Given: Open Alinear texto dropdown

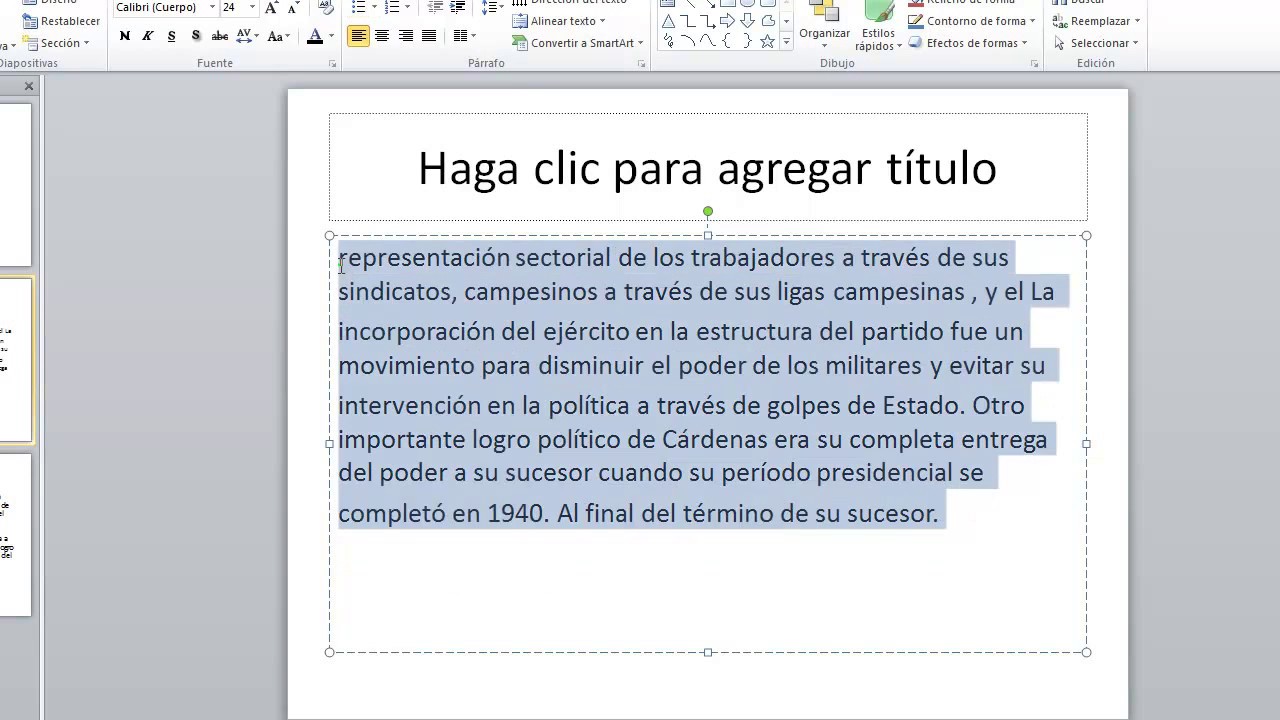Looking at the screenshot, I should click(559, 21).
